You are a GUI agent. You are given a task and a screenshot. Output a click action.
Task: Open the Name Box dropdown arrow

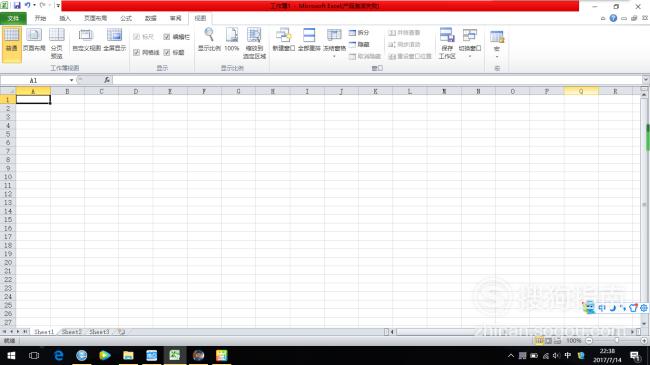71,80
